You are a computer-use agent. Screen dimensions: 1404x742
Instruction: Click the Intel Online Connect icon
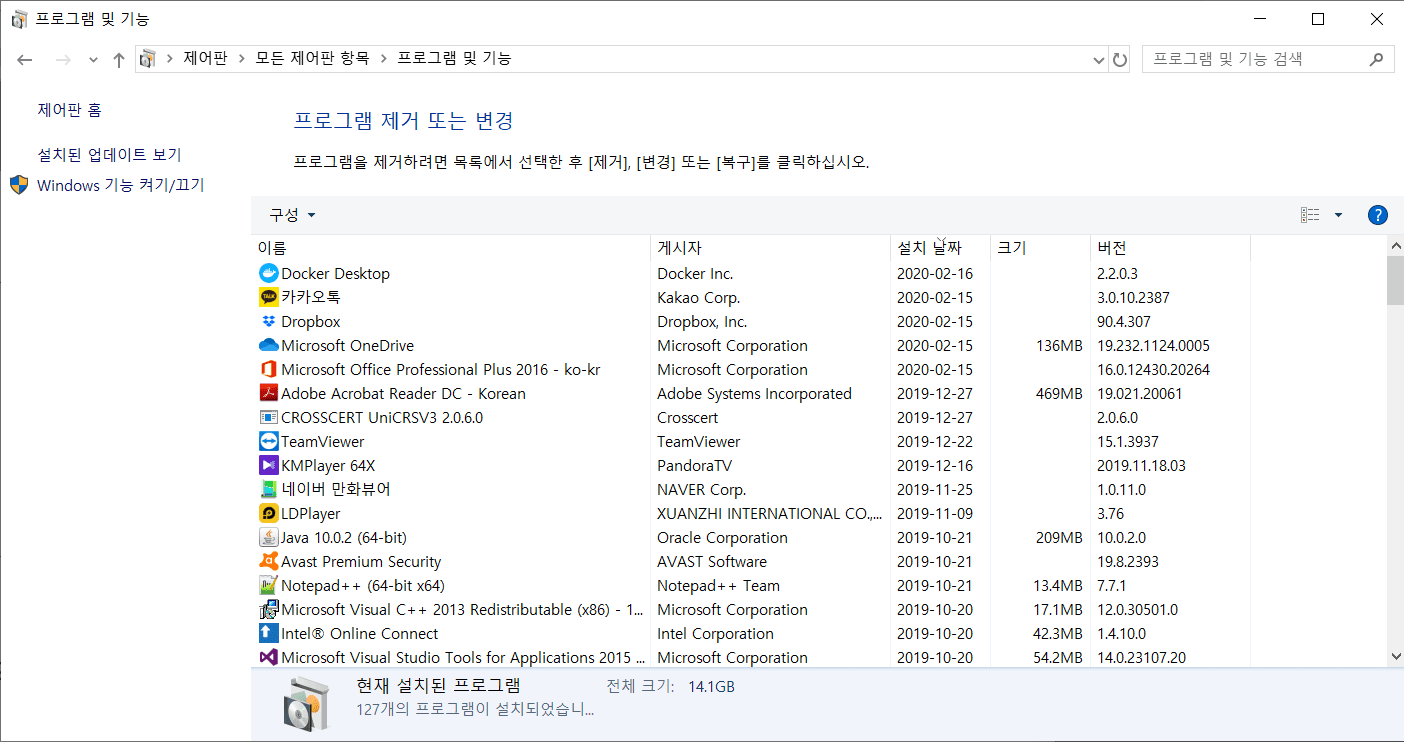pyautogui.click(x=268, y=633)
